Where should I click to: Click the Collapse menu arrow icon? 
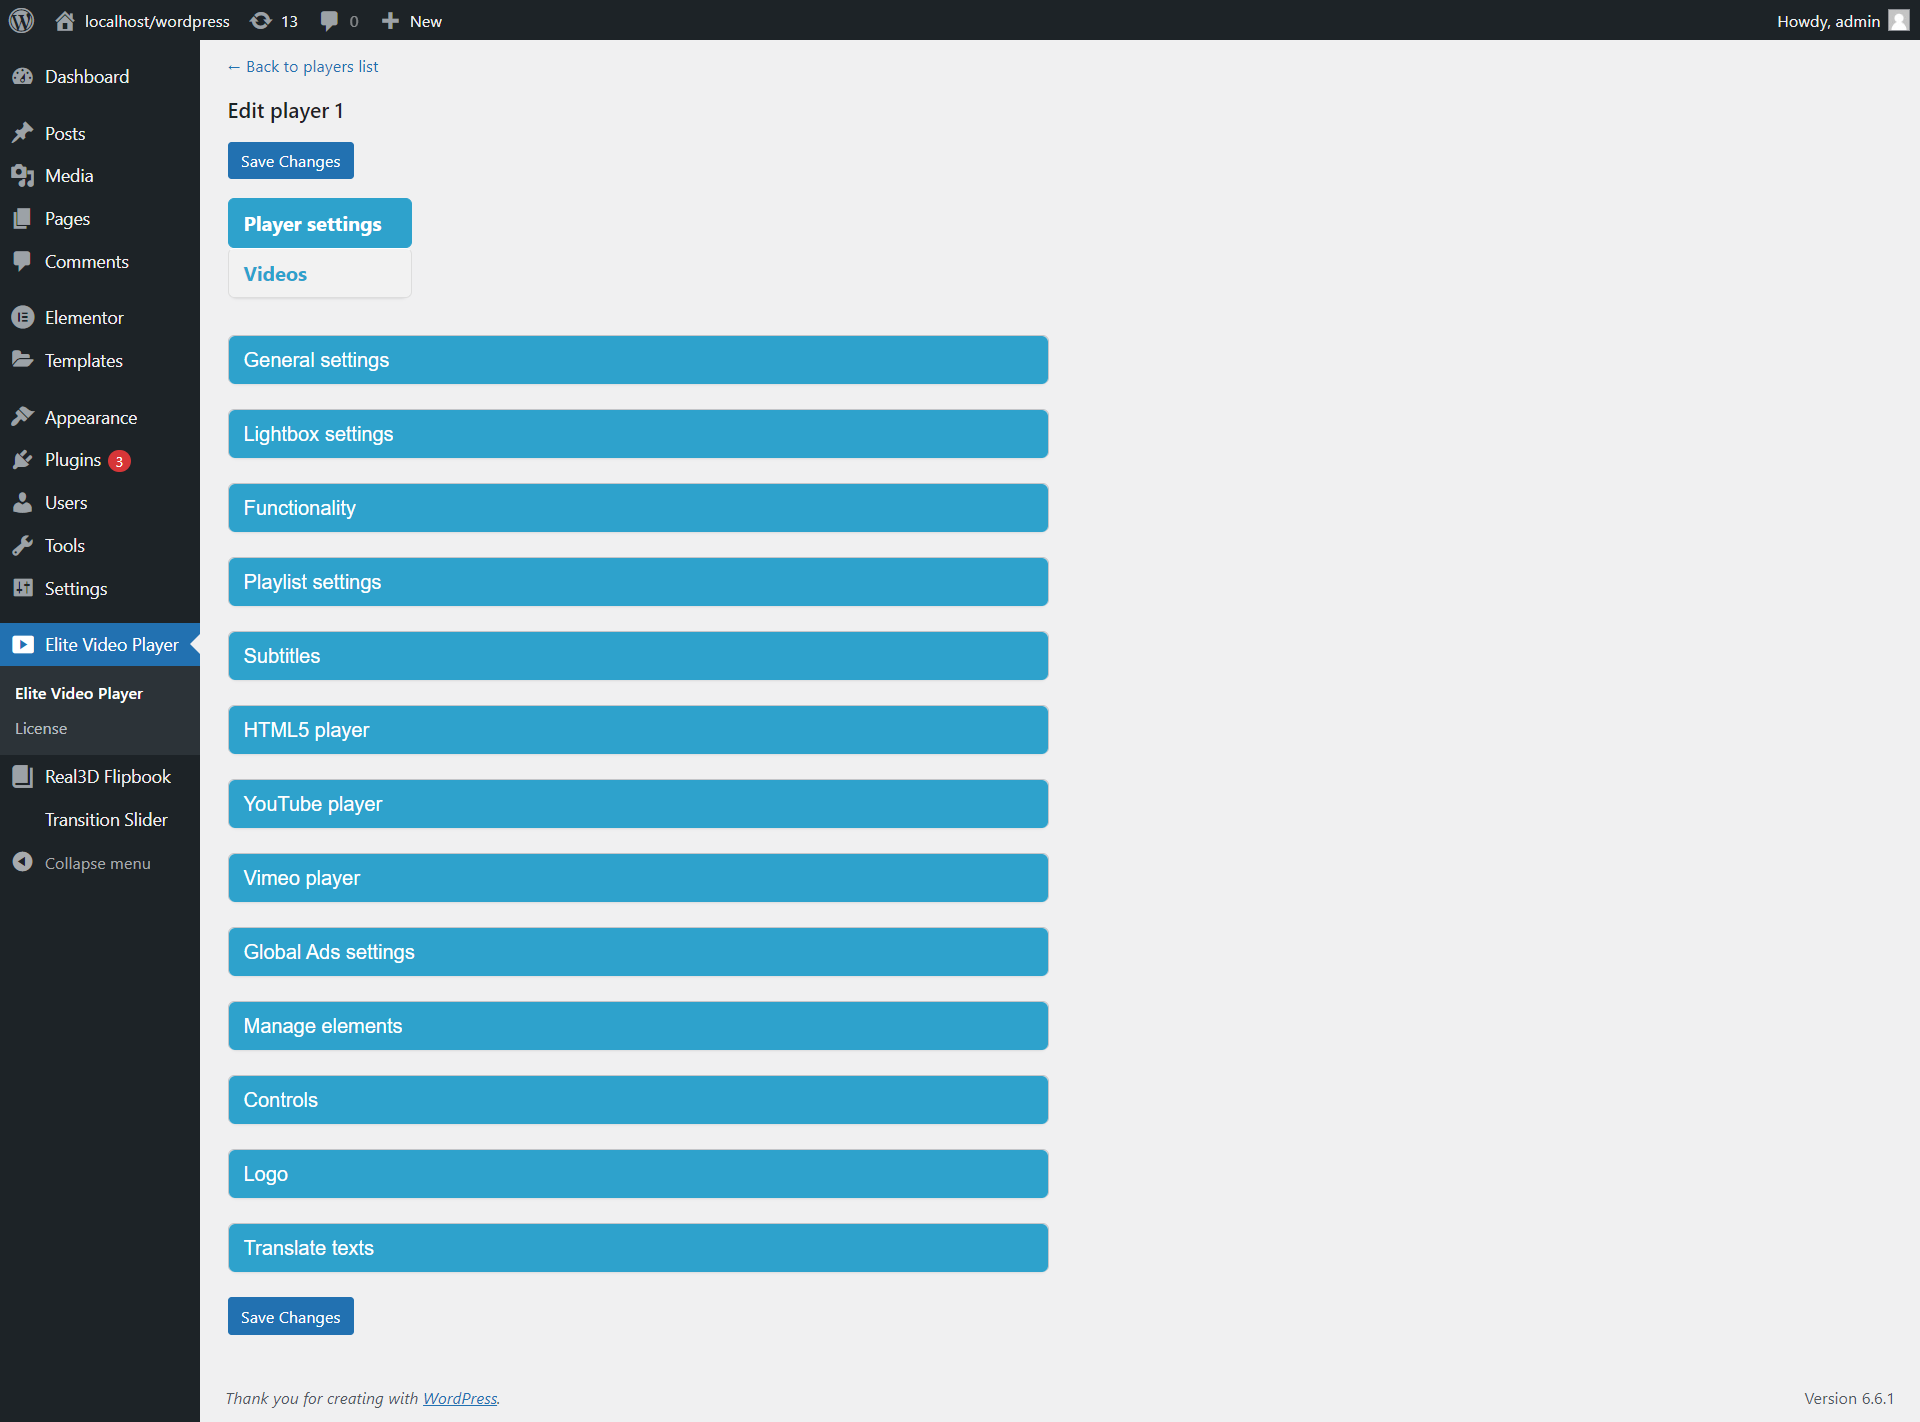pyautogui.click(x=22, y=862)
